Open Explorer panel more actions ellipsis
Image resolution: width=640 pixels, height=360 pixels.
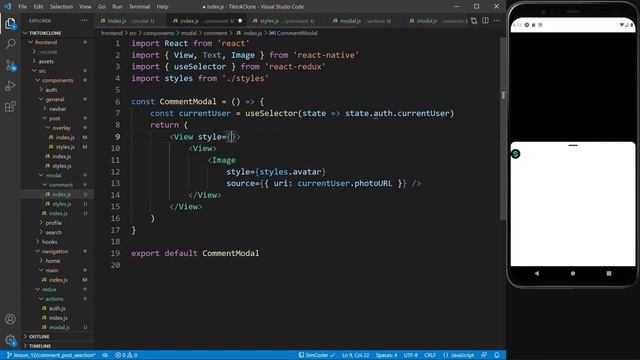coord(84,20)
